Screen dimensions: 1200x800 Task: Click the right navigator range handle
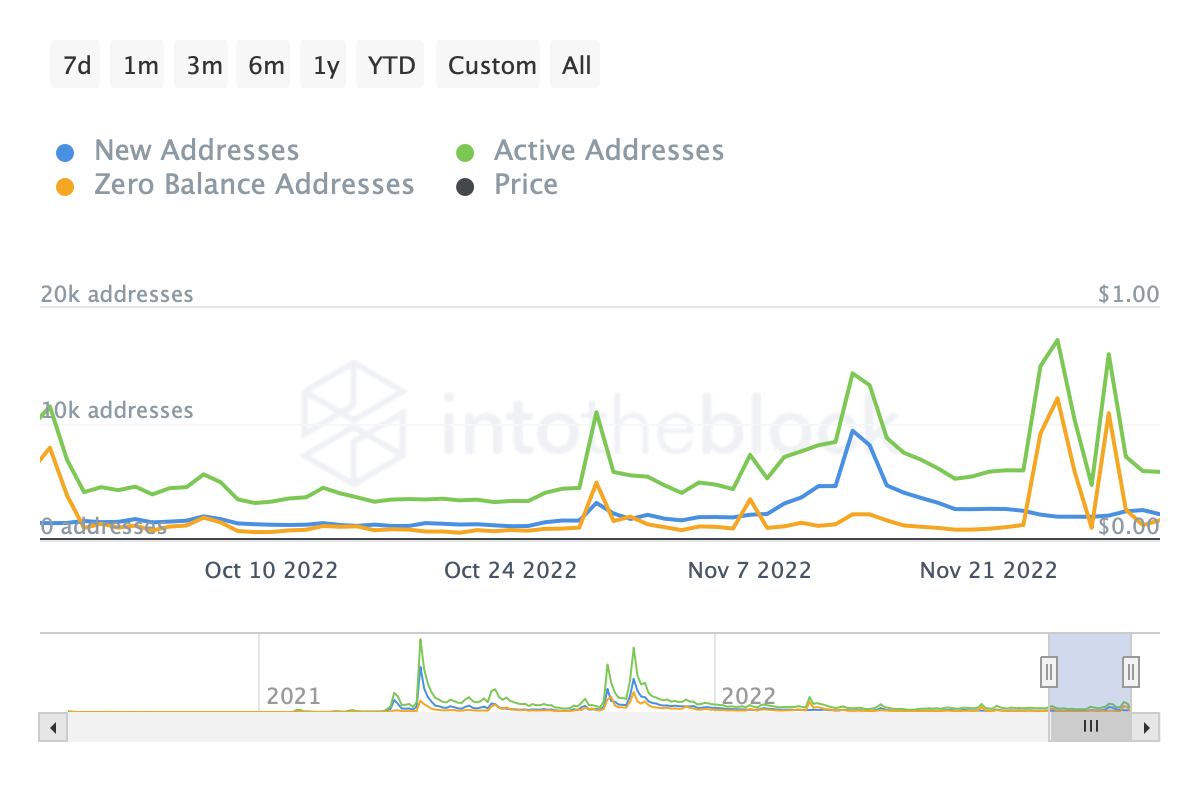(1131, 671)
